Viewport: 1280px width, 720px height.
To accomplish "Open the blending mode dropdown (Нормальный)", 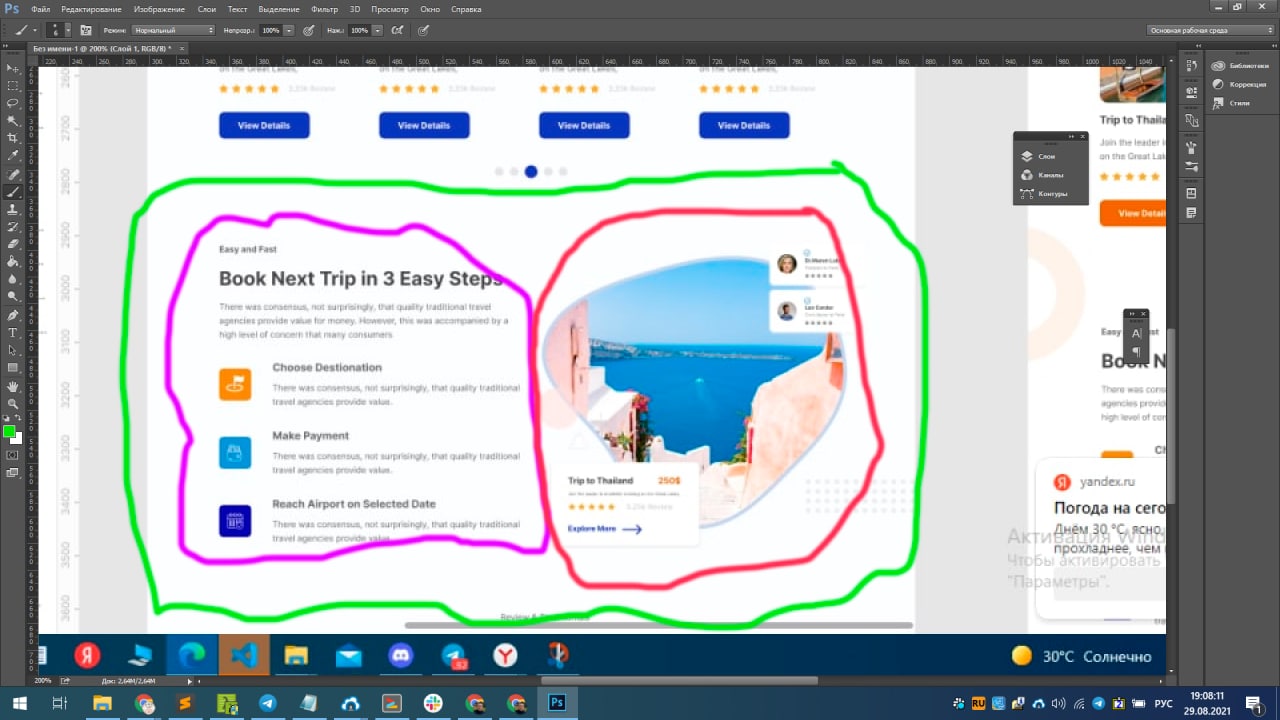I will 174,30.
